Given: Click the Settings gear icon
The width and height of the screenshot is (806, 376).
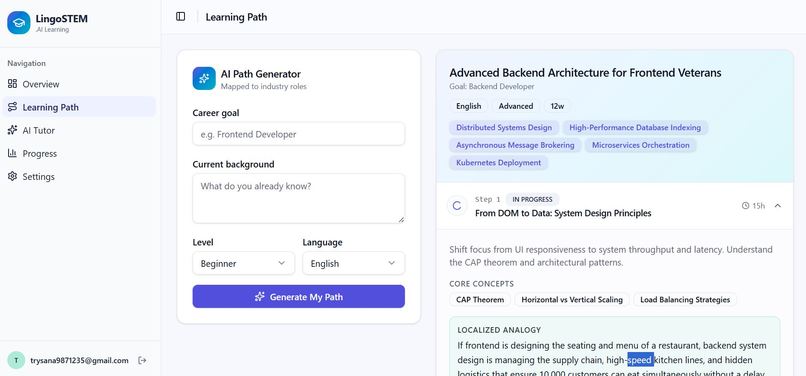Looking at the screenshot, I should coord(12,176).
